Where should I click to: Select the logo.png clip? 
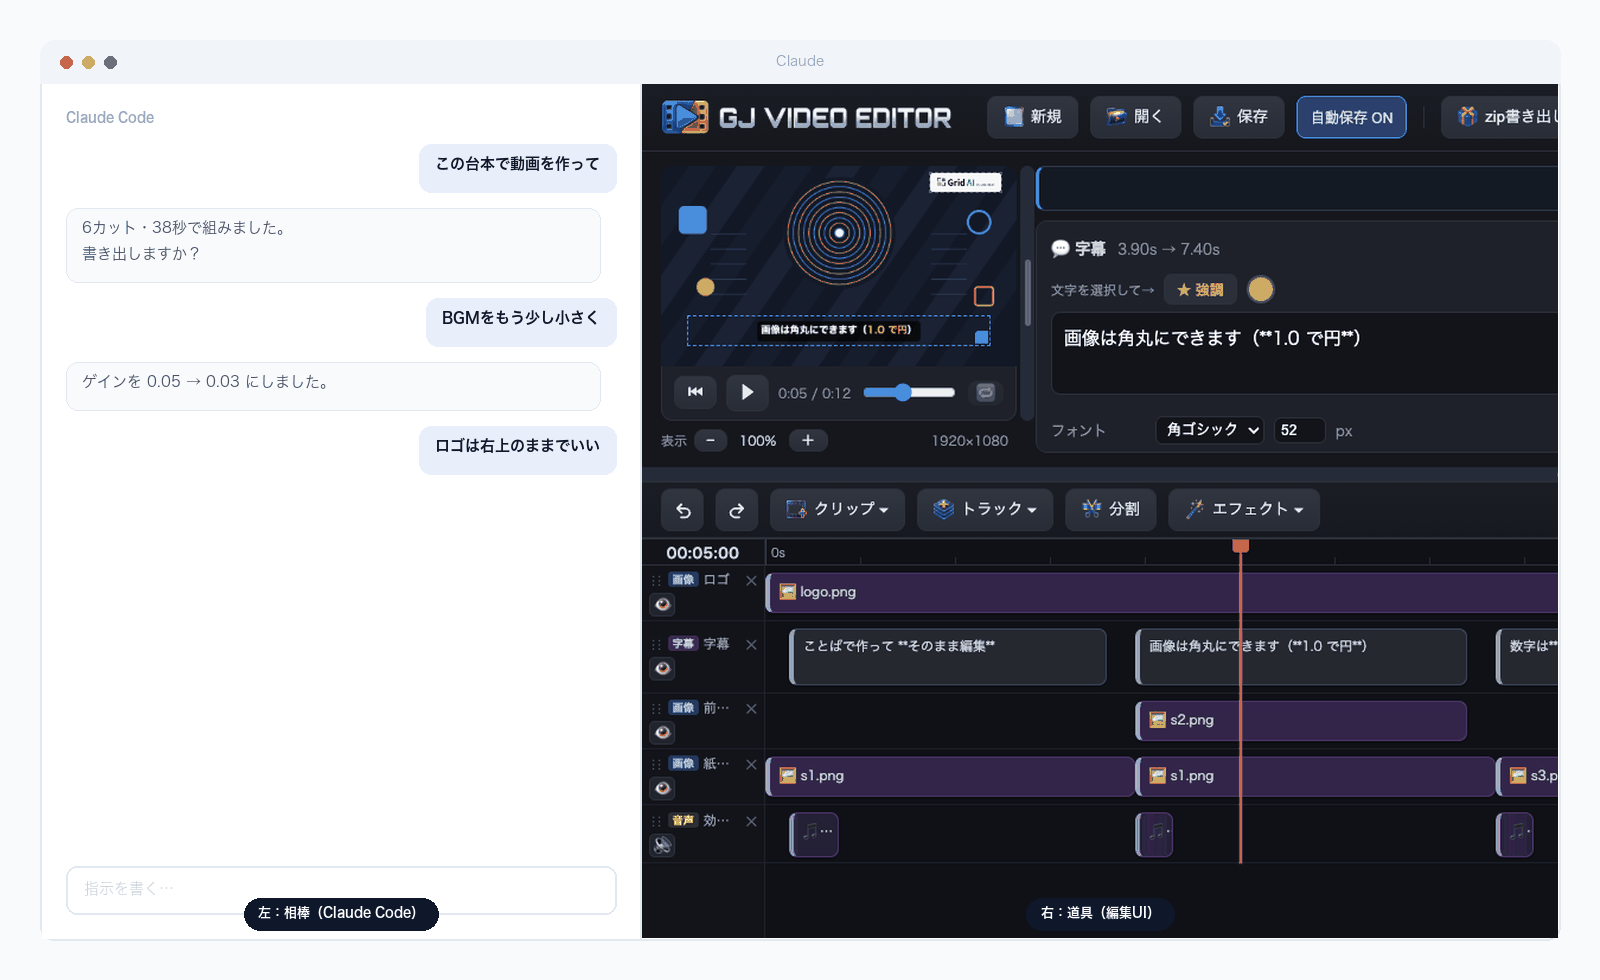(1162, 592)
